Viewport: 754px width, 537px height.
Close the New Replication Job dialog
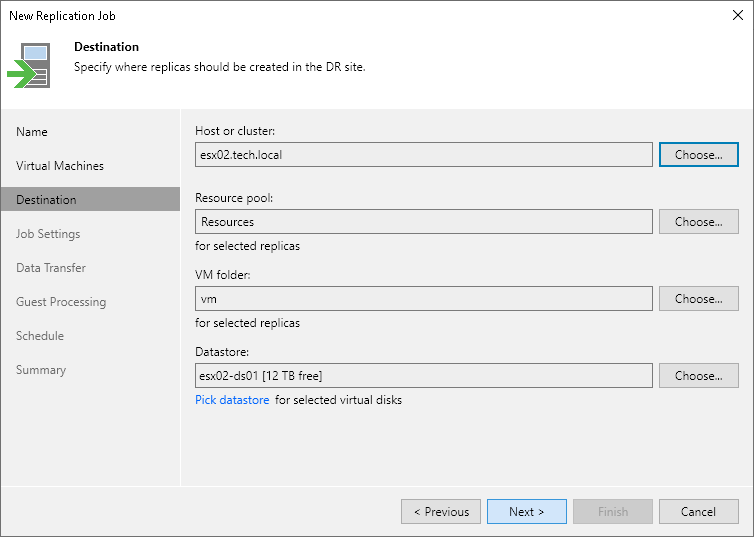point(735,16)
